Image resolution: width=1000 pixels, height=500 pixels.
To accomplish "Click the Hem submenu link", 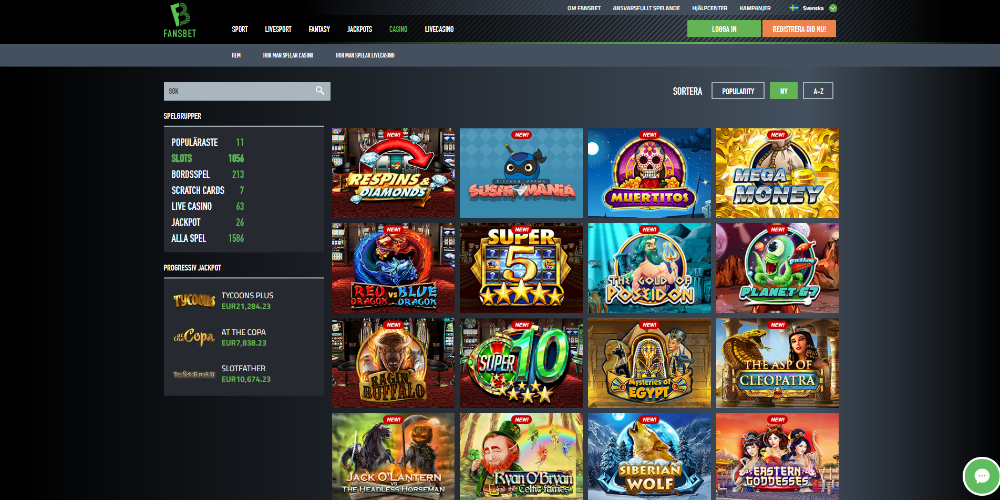I will click(x=236, y=55).
